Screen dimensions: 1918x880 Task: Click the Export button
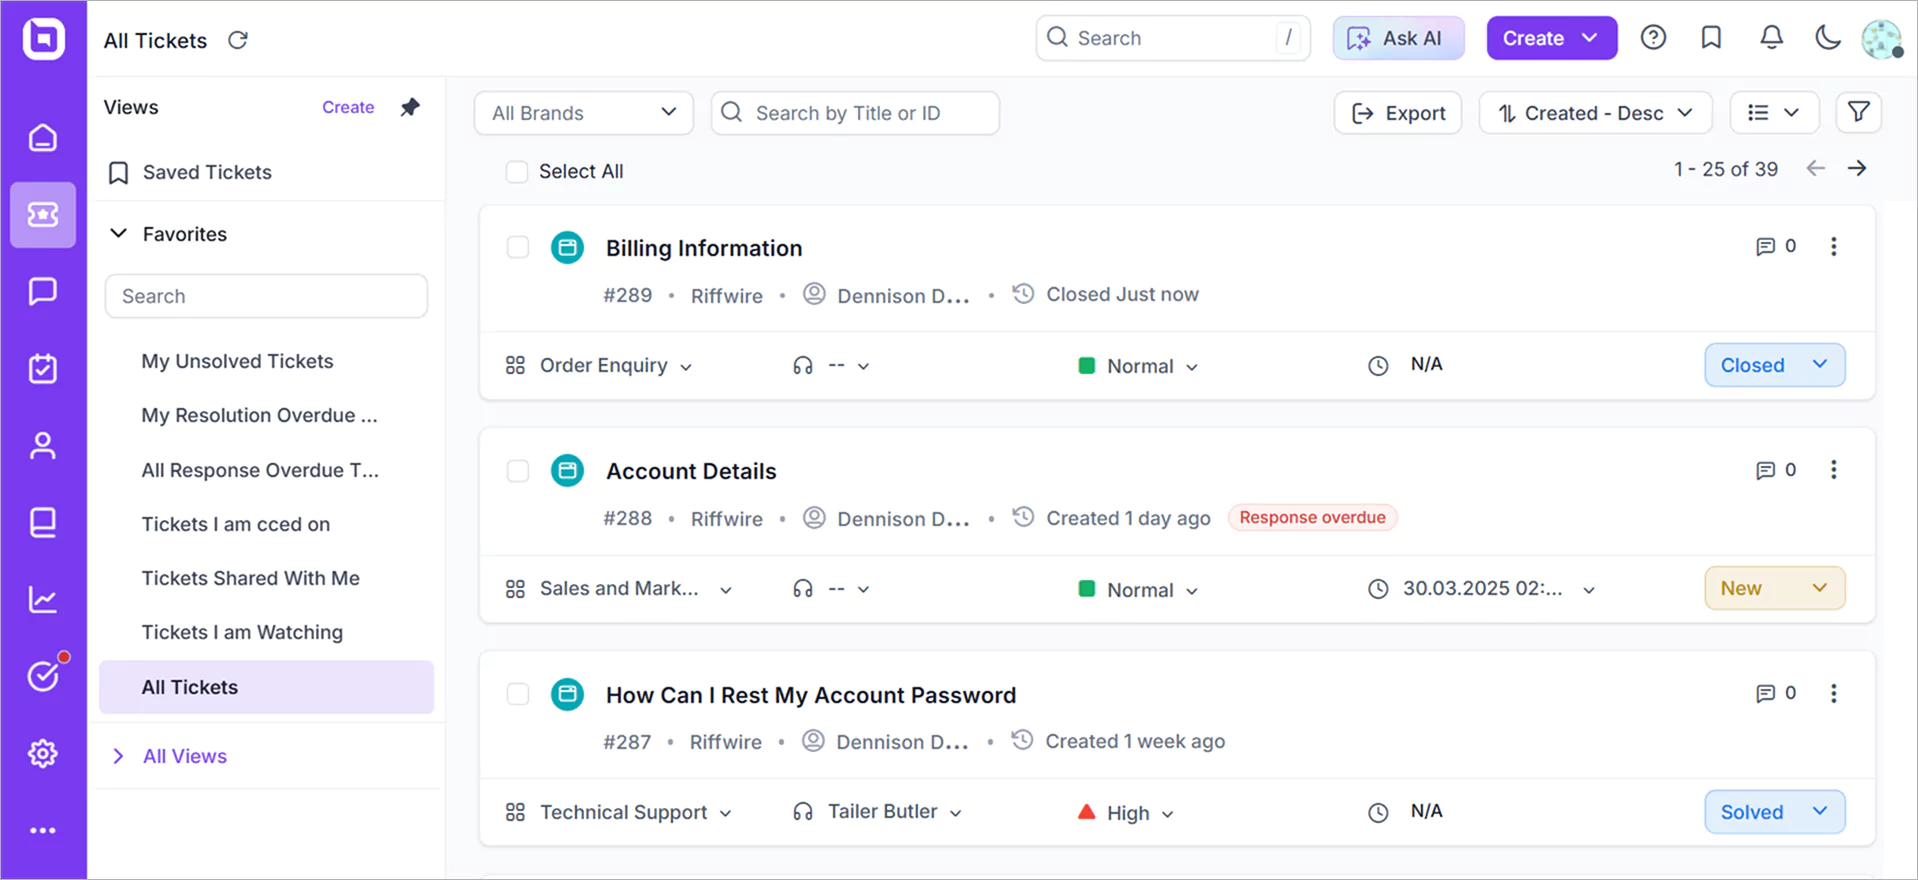[x=1398, y=113]
